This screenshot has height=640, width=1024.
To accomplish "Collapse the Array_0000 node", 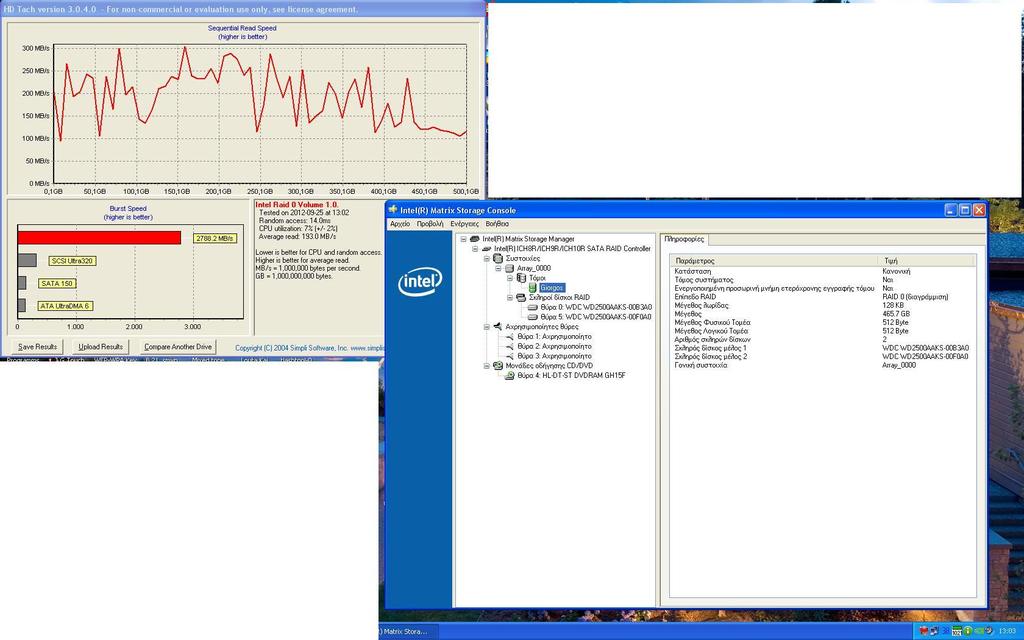I will click(x=499, y=268).
